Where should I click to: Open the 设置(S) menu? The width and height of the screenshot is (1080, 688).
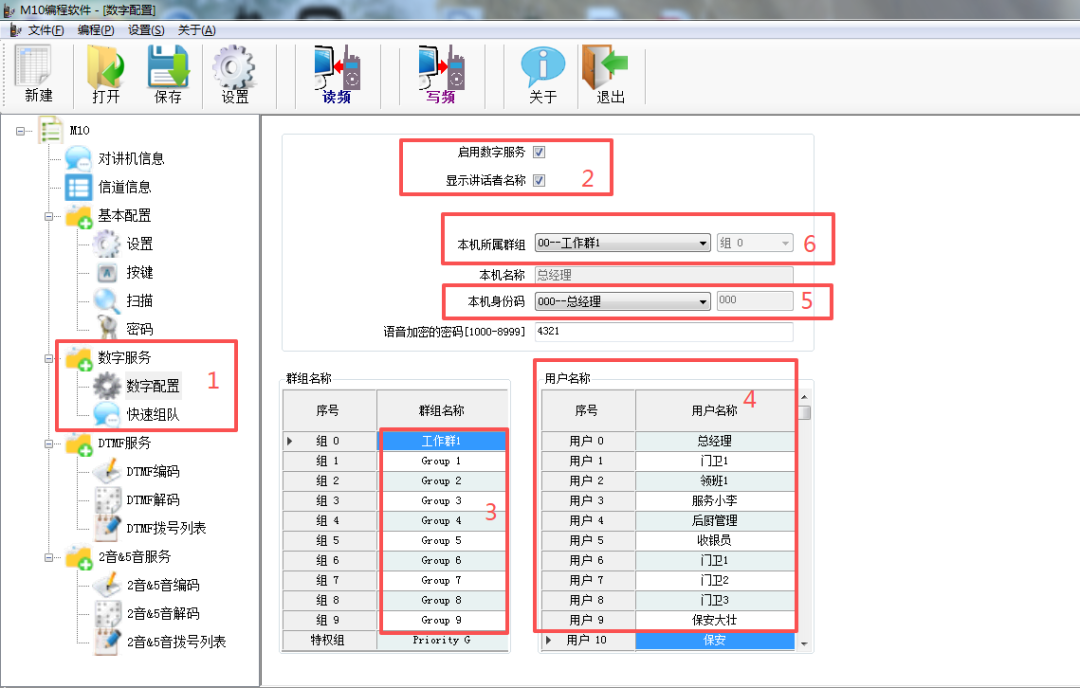point(146,30)
